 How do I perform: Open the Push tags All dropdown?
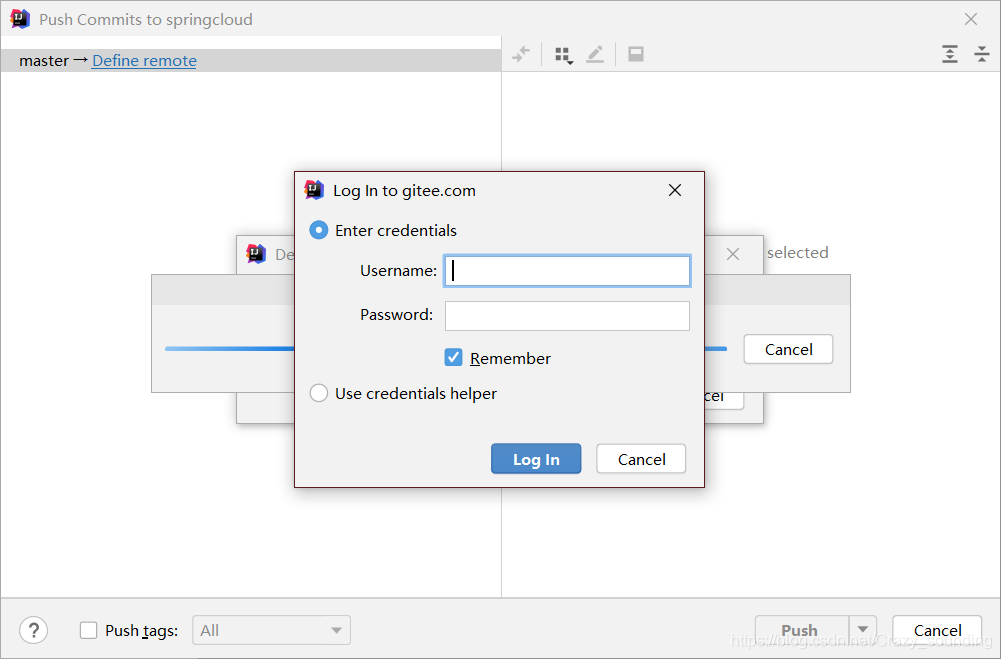point(271,630)
